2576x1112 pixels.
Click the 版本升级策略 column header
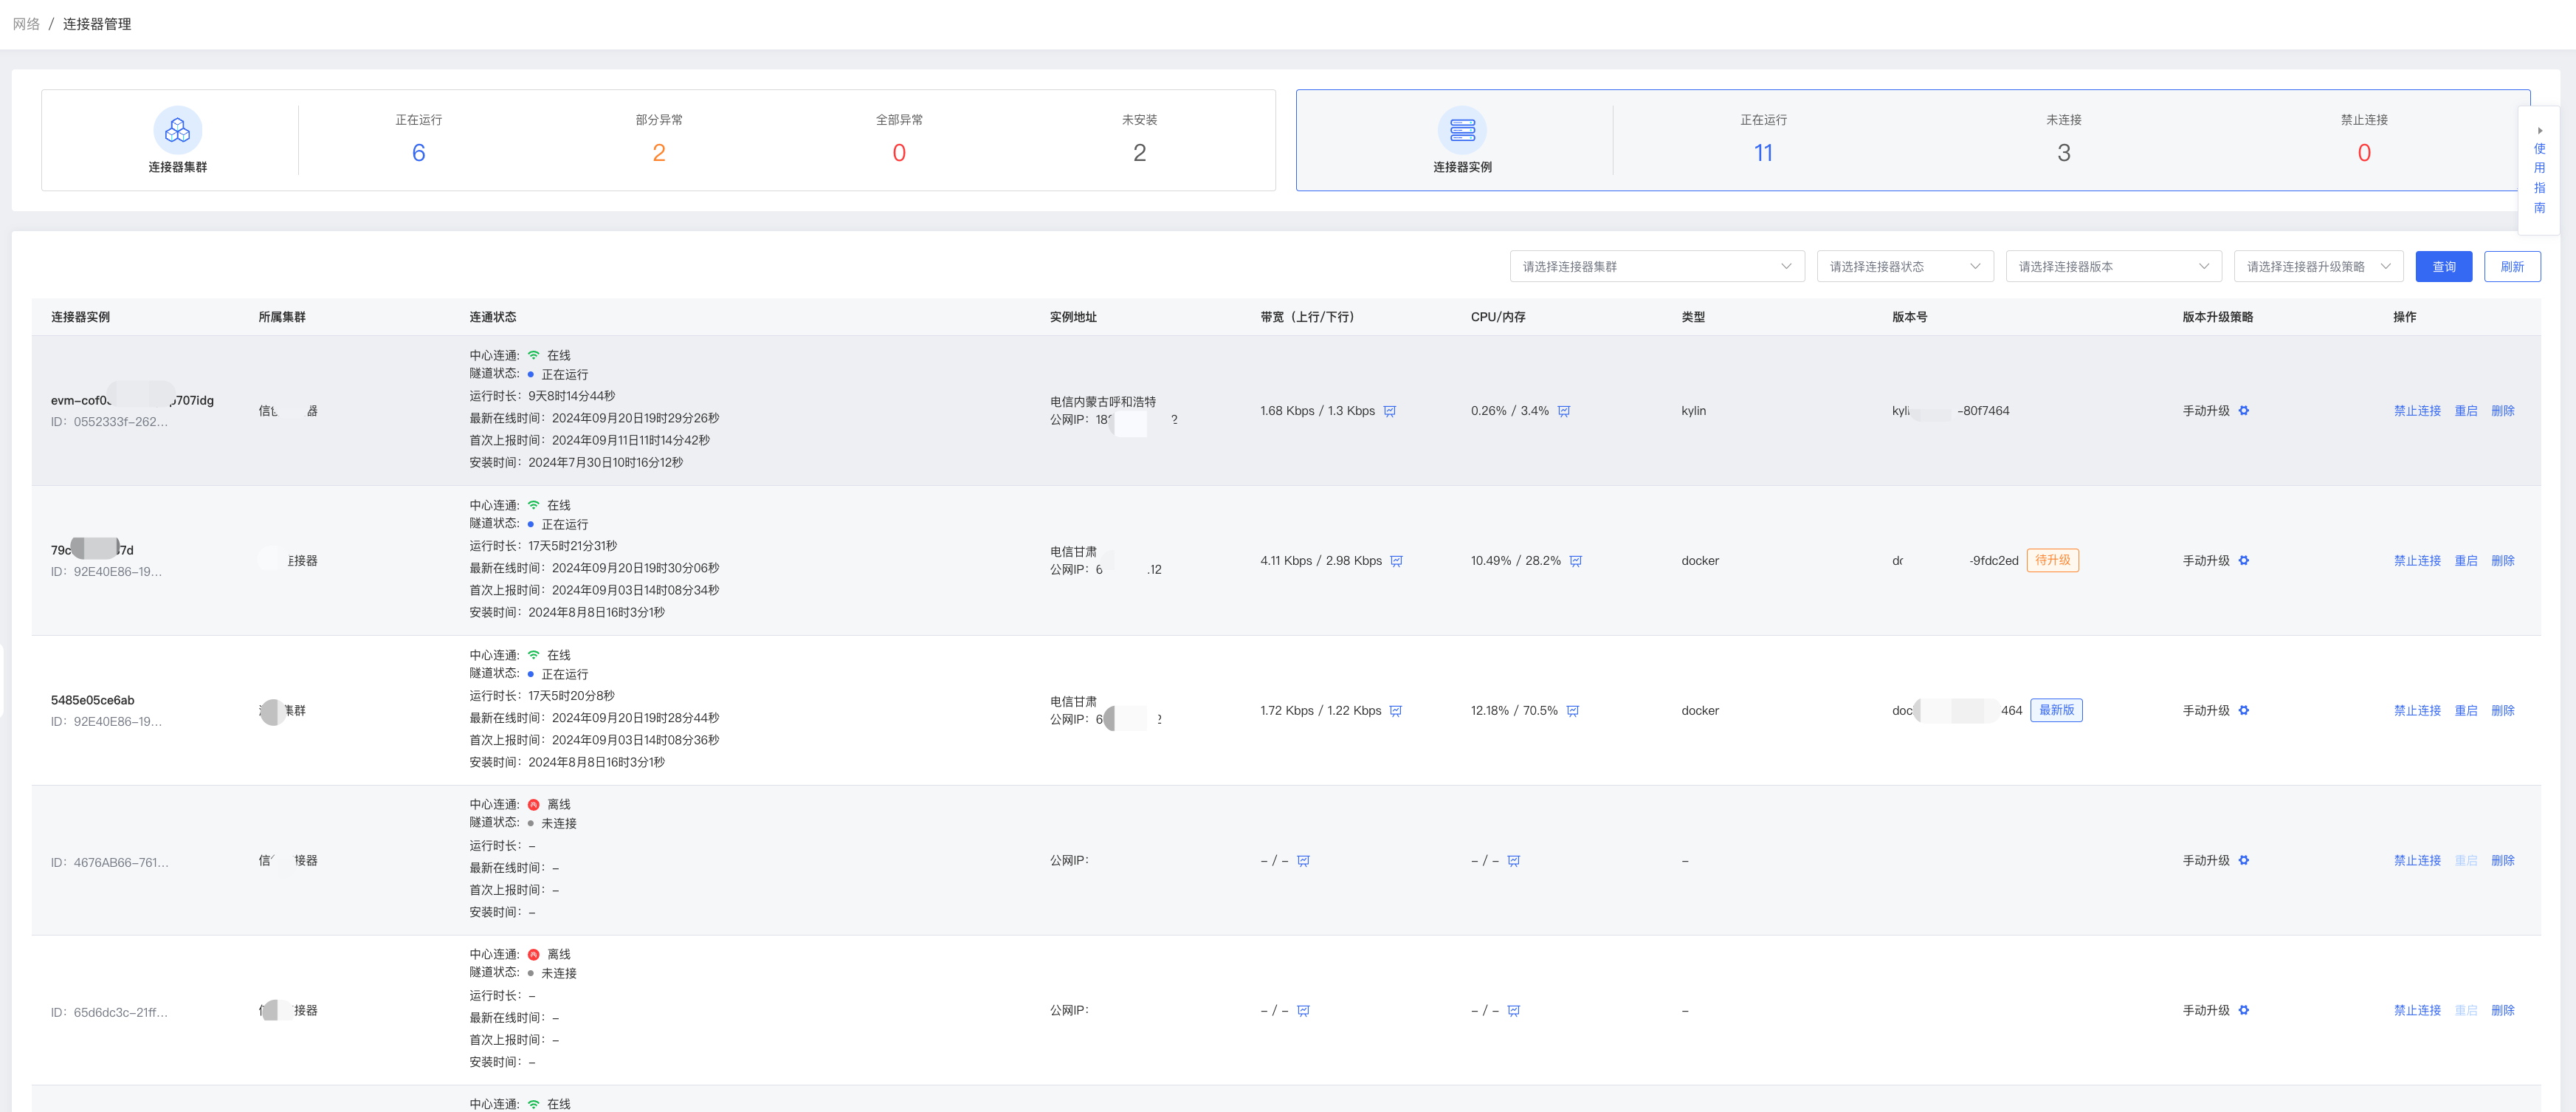(x=2217, y=317)
